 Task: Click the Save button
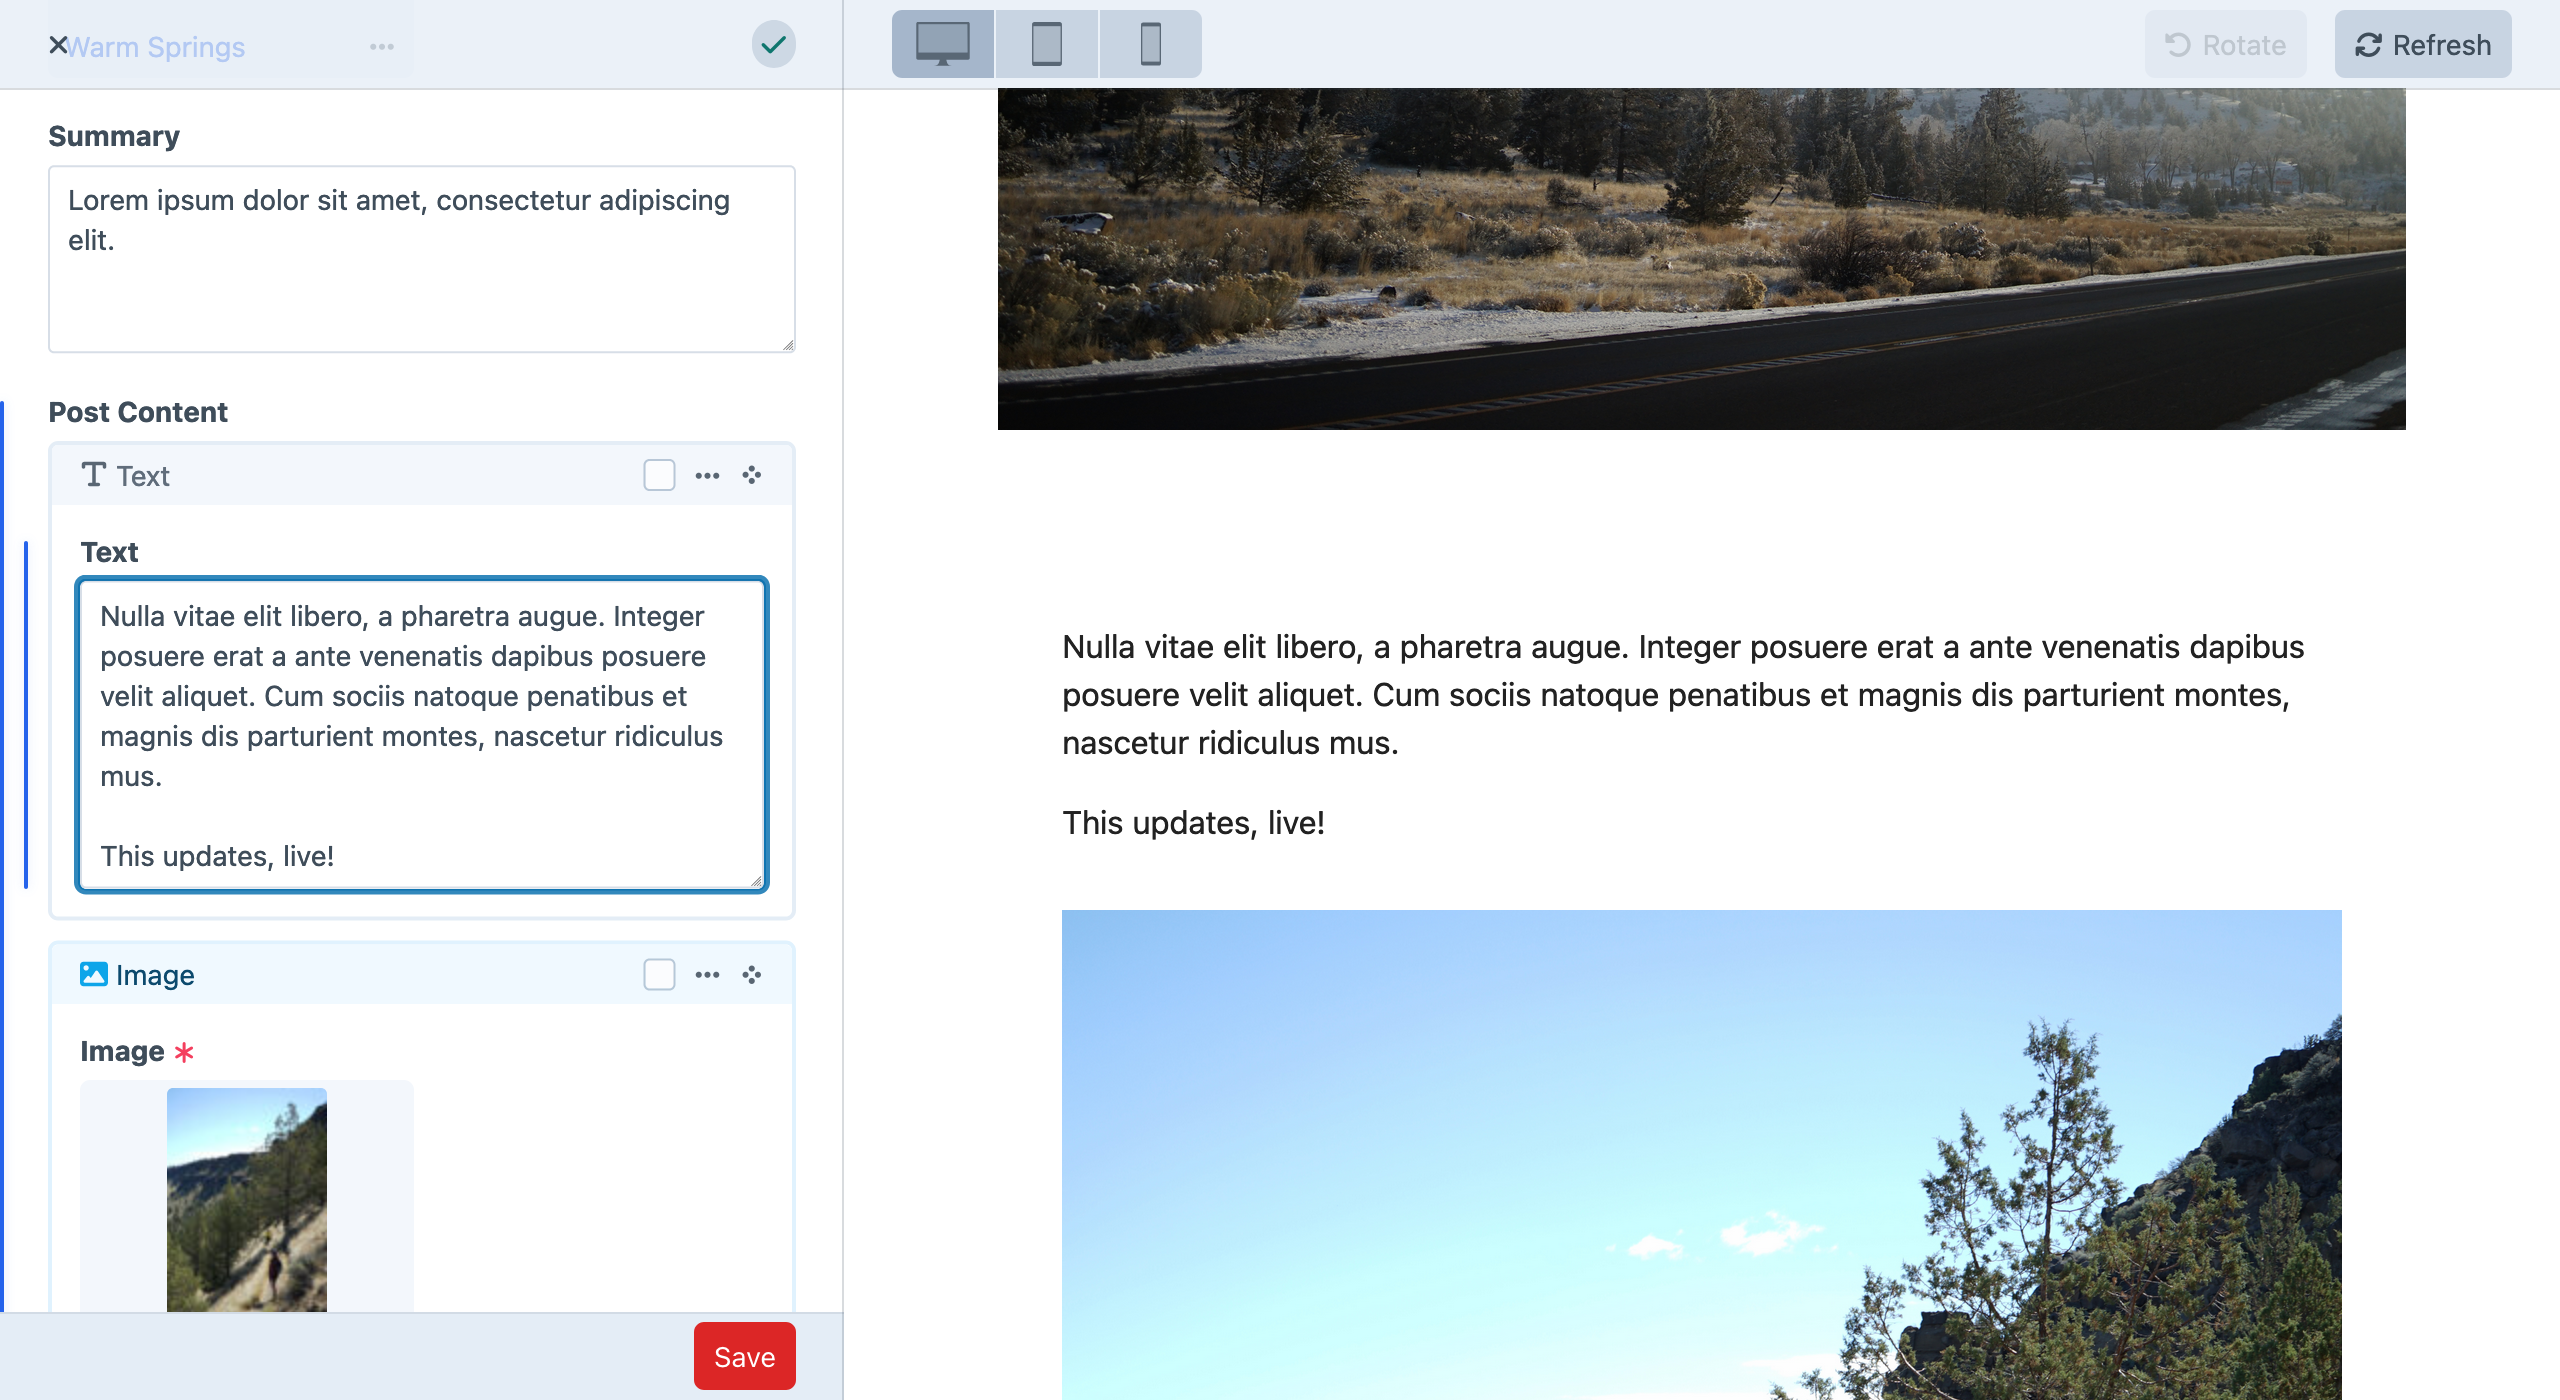point(744,1356)
